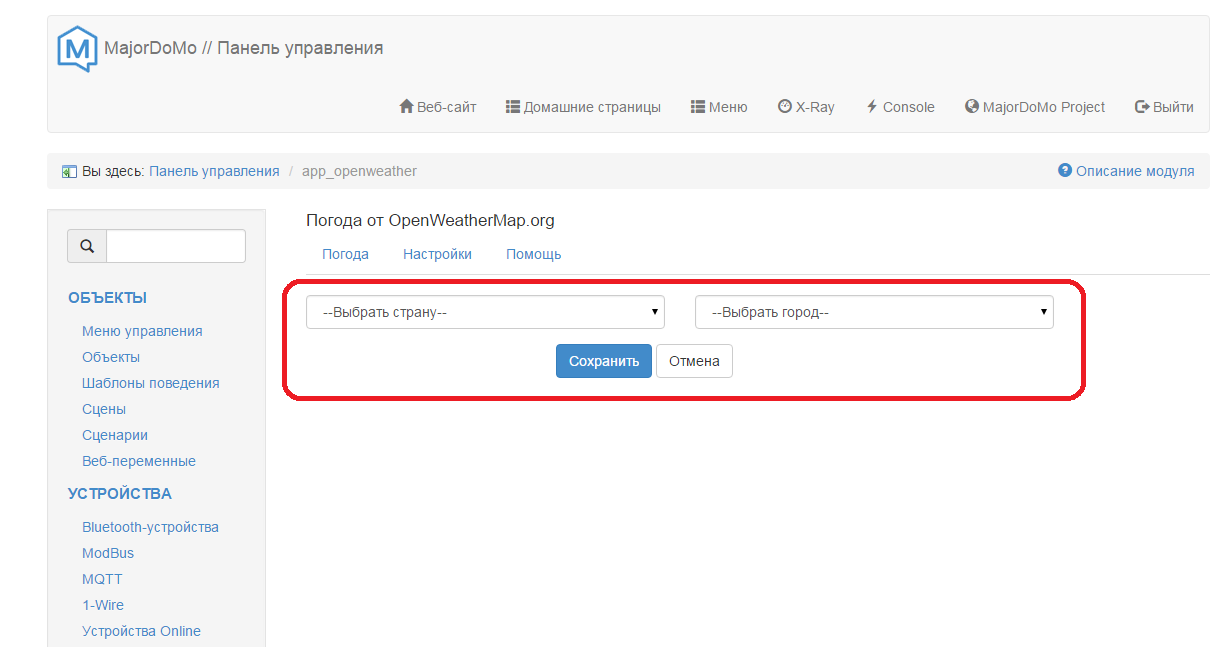
Task: Click Выйти to log out
Action: 1173,107
